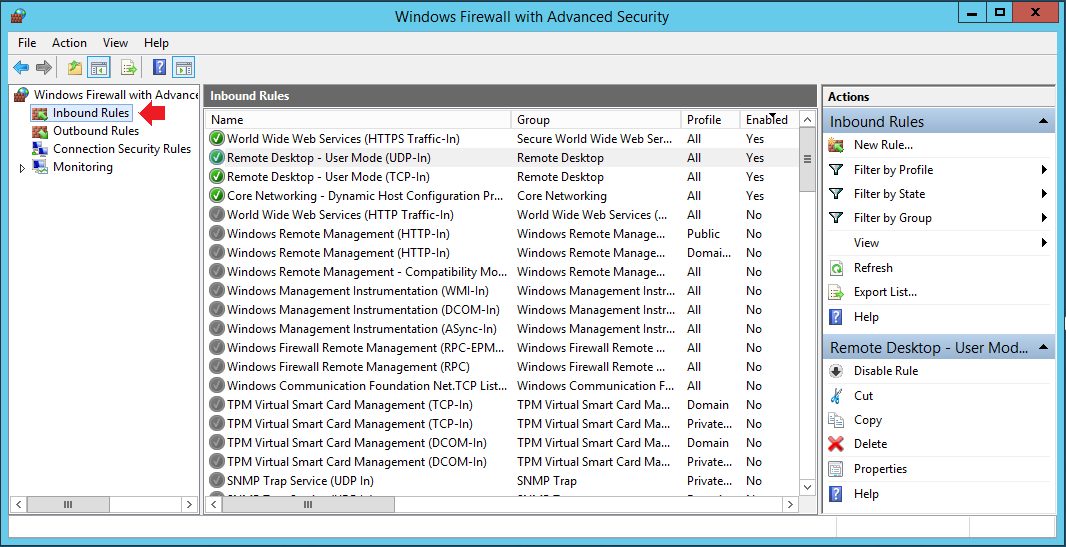Click Disable Rule in Actions pane
Screen dimensions: 1066x547
(x=885, y=371)
